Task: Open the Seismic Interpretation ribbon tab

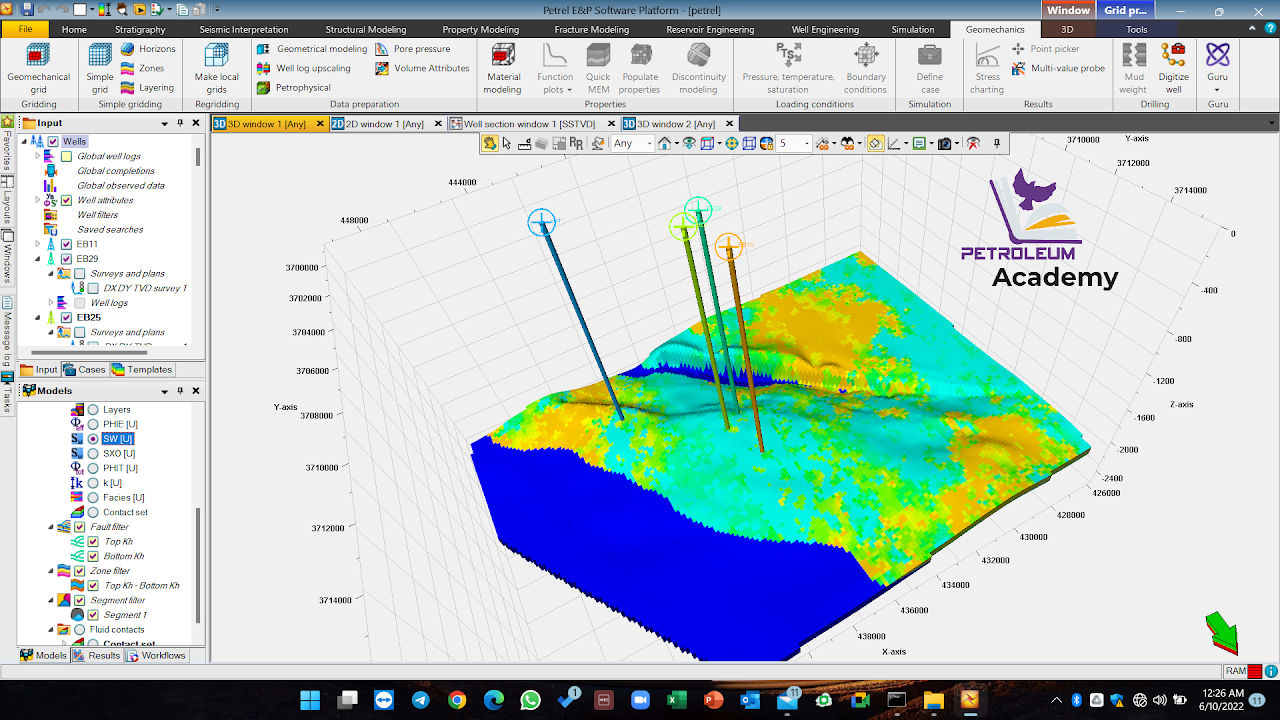Action: 244,30
